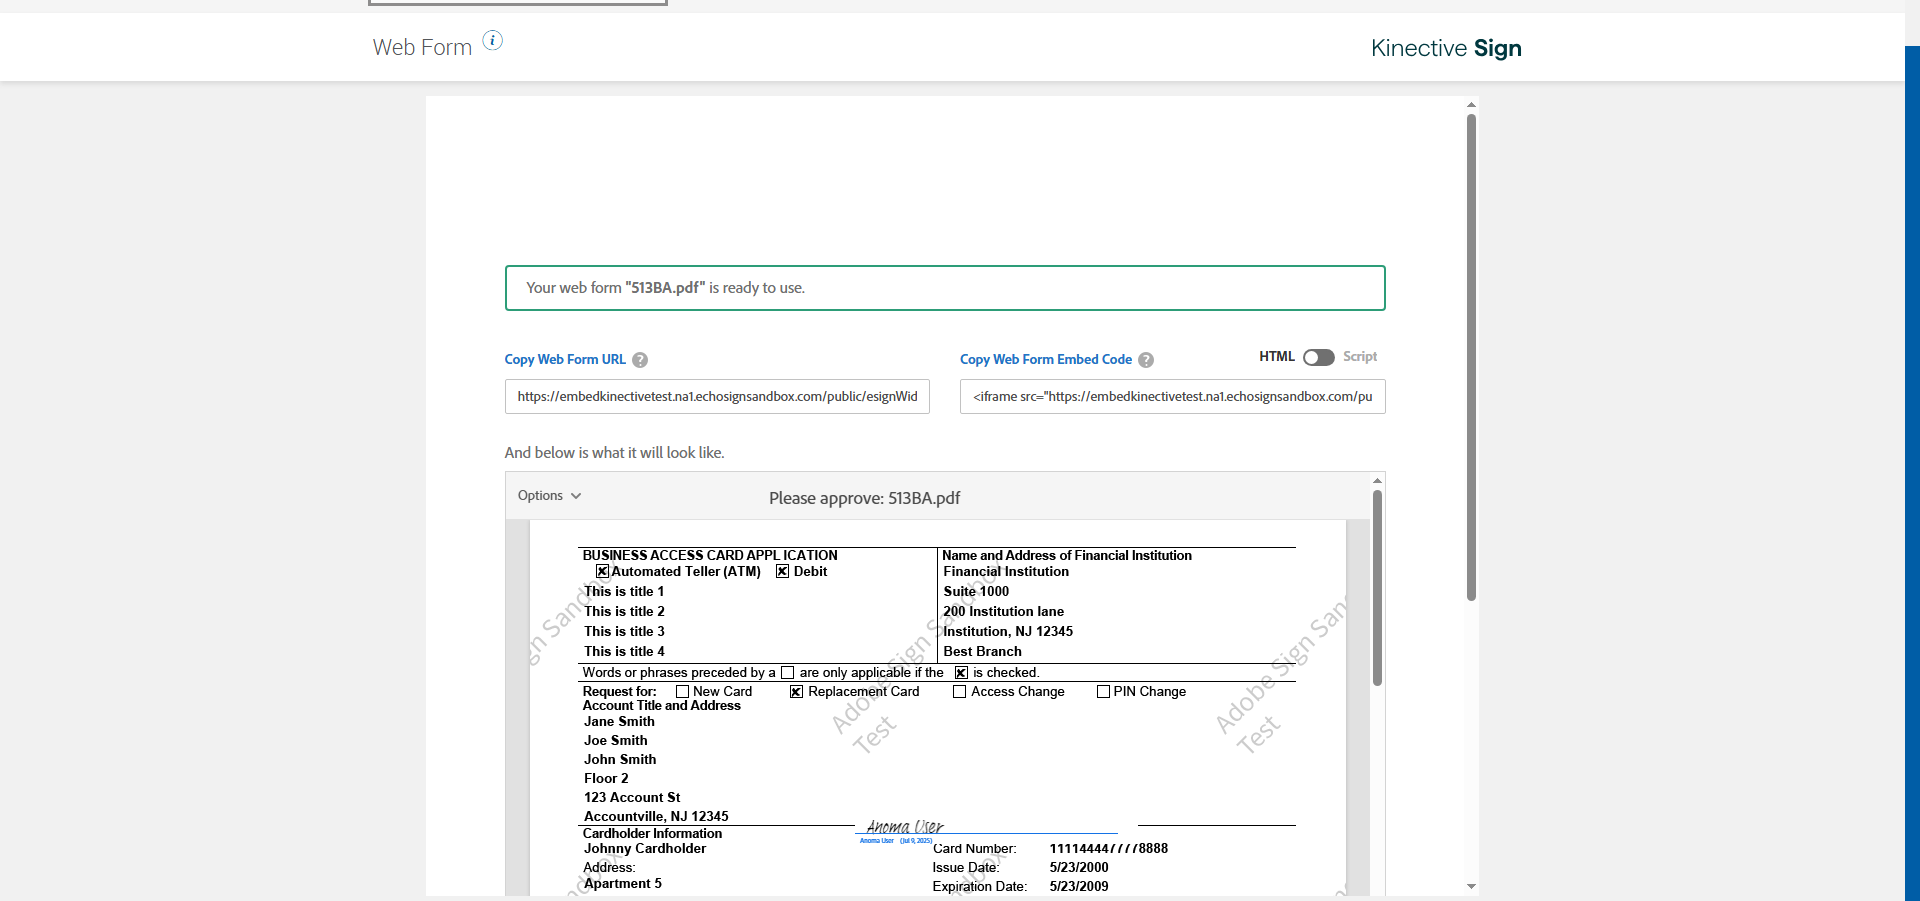This screenshot has width=1920, height=901.
Task: Click the Copy Web Form URL link
Action: [565, 360]
